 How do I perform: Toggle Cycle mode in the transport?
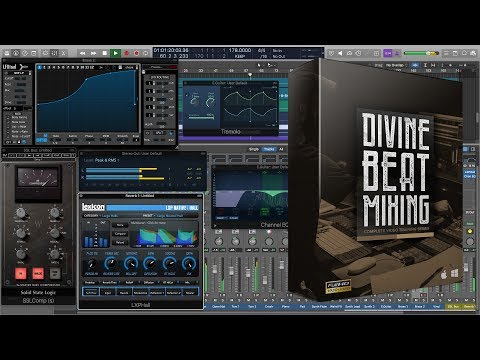[x=146, y=53]
